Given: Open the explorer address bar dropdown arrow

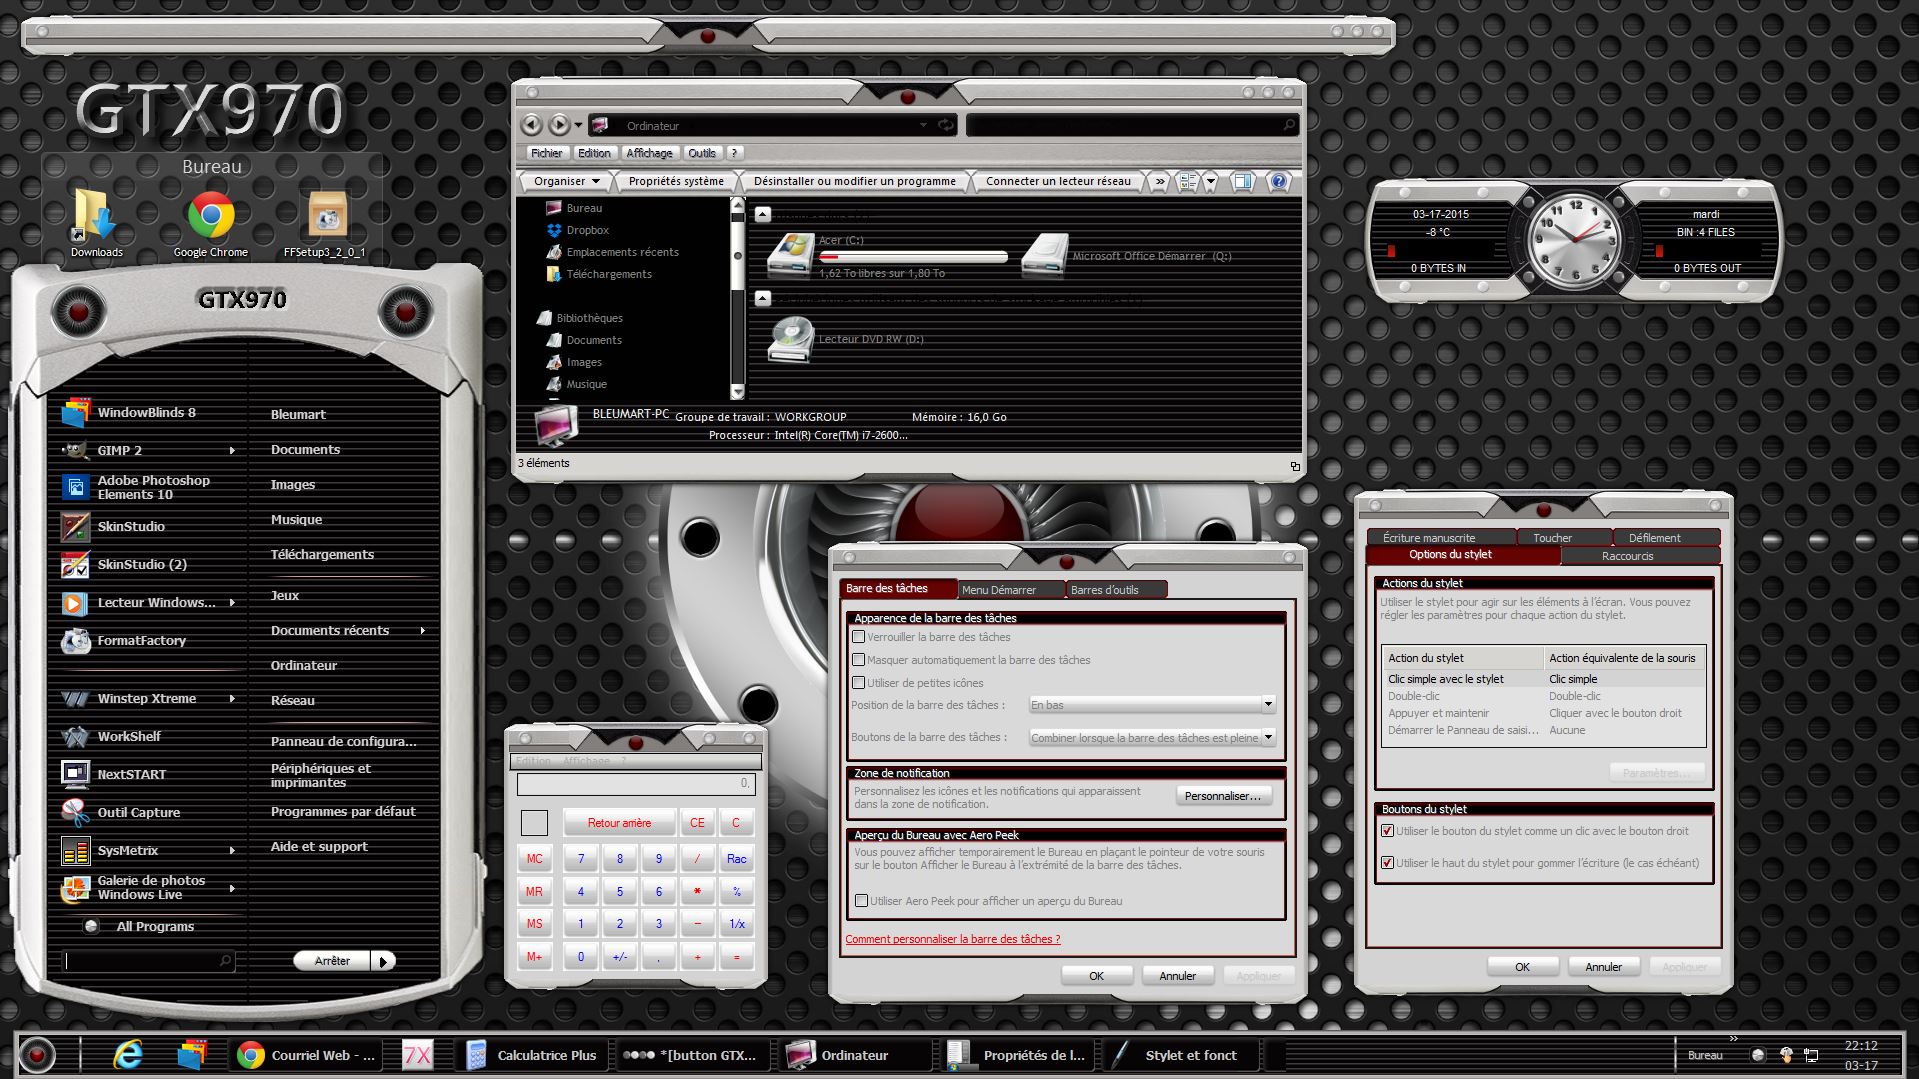Looking at the screenshot, I should pos(923,125).
